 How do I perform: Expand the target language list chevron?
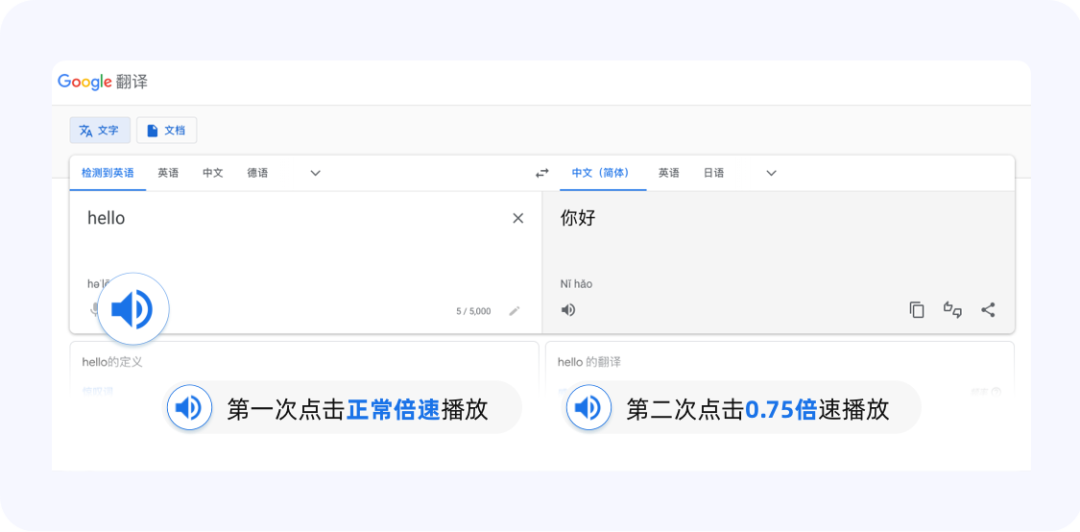pos(771,173)
